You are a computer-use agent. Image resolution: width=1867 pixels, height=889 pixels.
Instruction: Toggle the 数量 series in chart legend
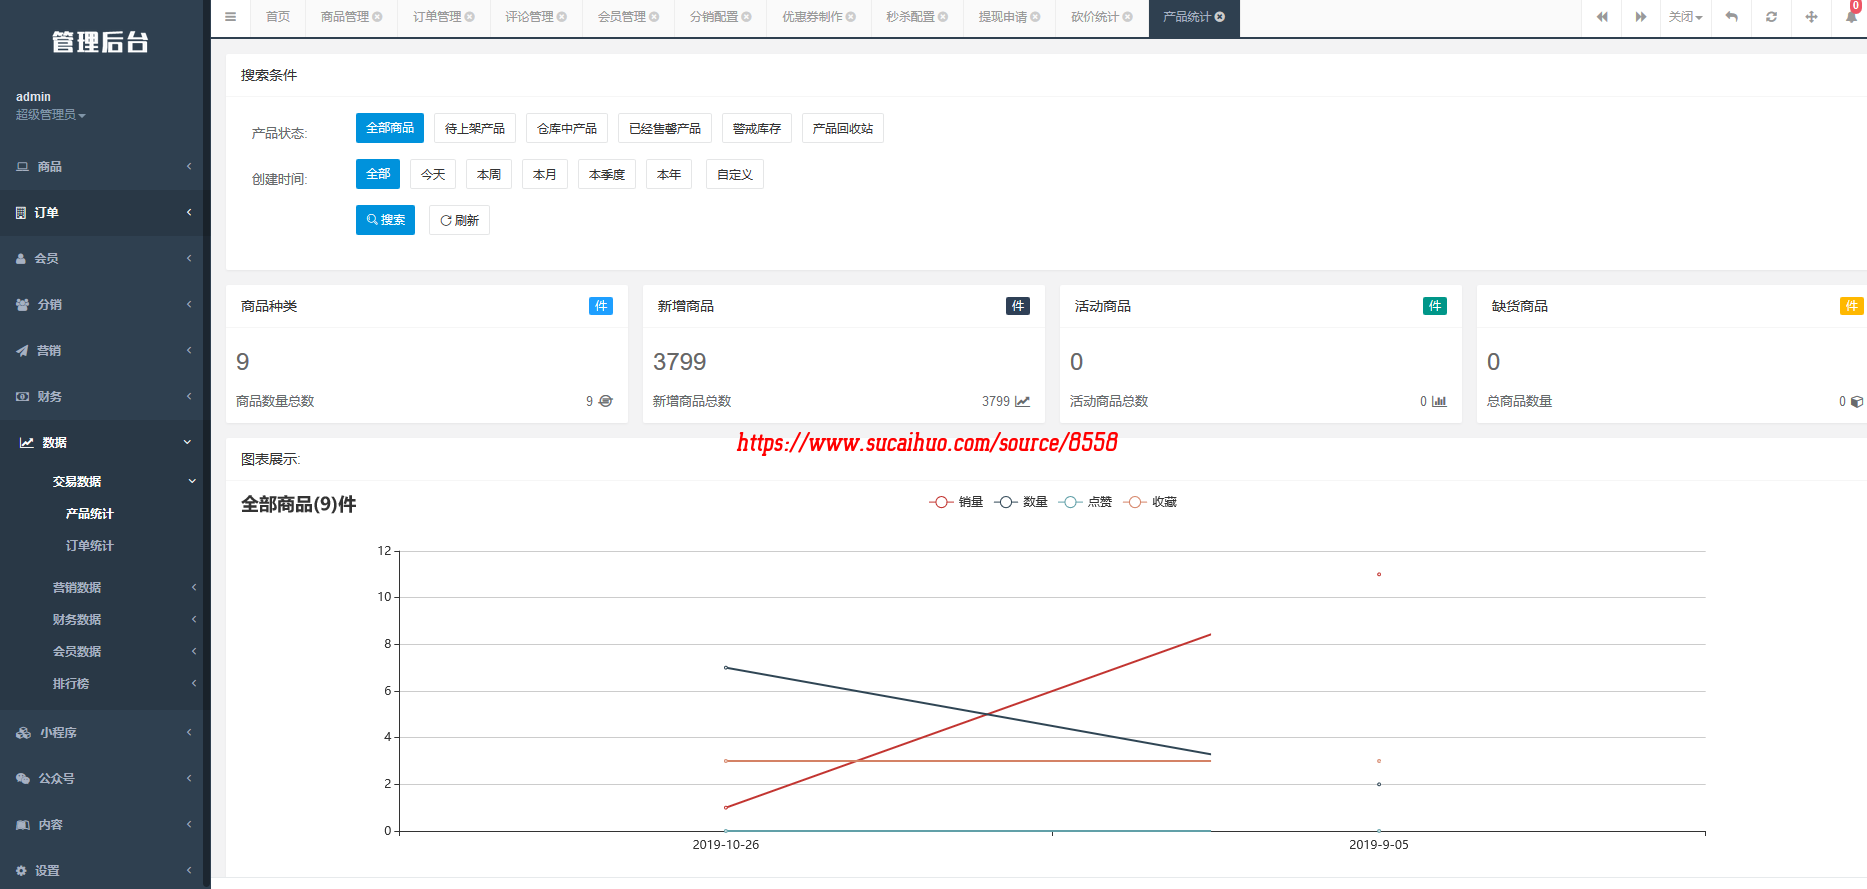coord(1021,502)
